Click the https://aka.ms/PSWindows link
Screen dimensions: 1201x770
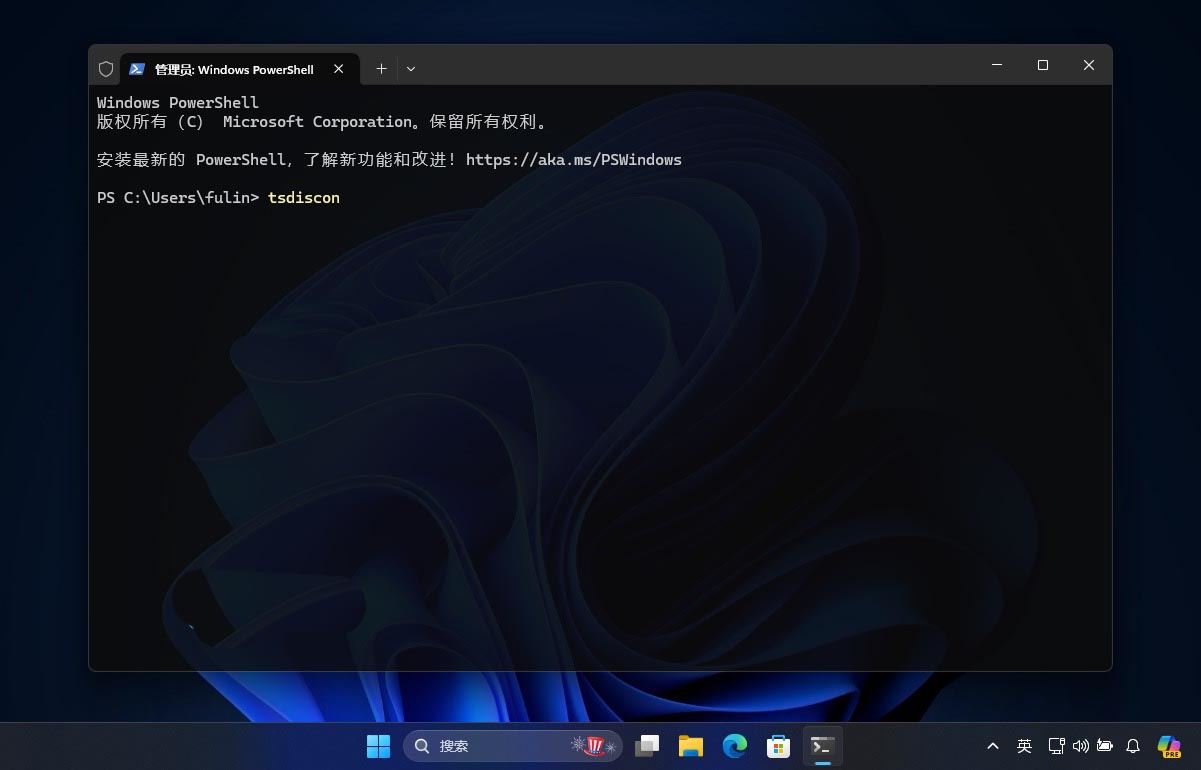(x=574, y=159)
